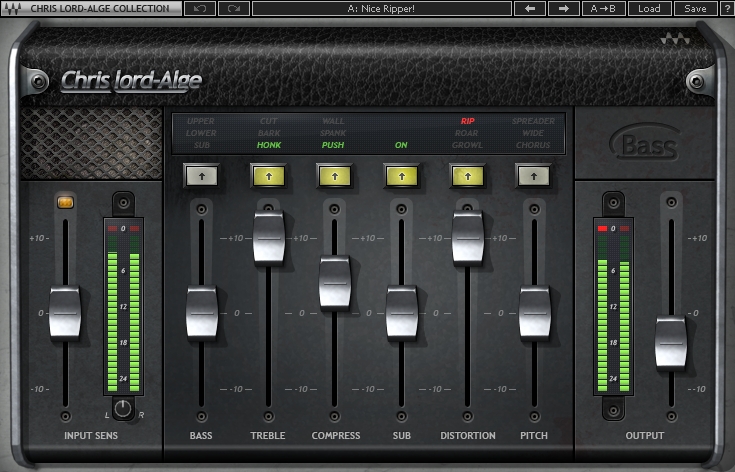This screenshot has height=472, width=735.
Task: Click the 'UPPER' bass mode label
Action: pyautogui.click(x=201, y=121)
